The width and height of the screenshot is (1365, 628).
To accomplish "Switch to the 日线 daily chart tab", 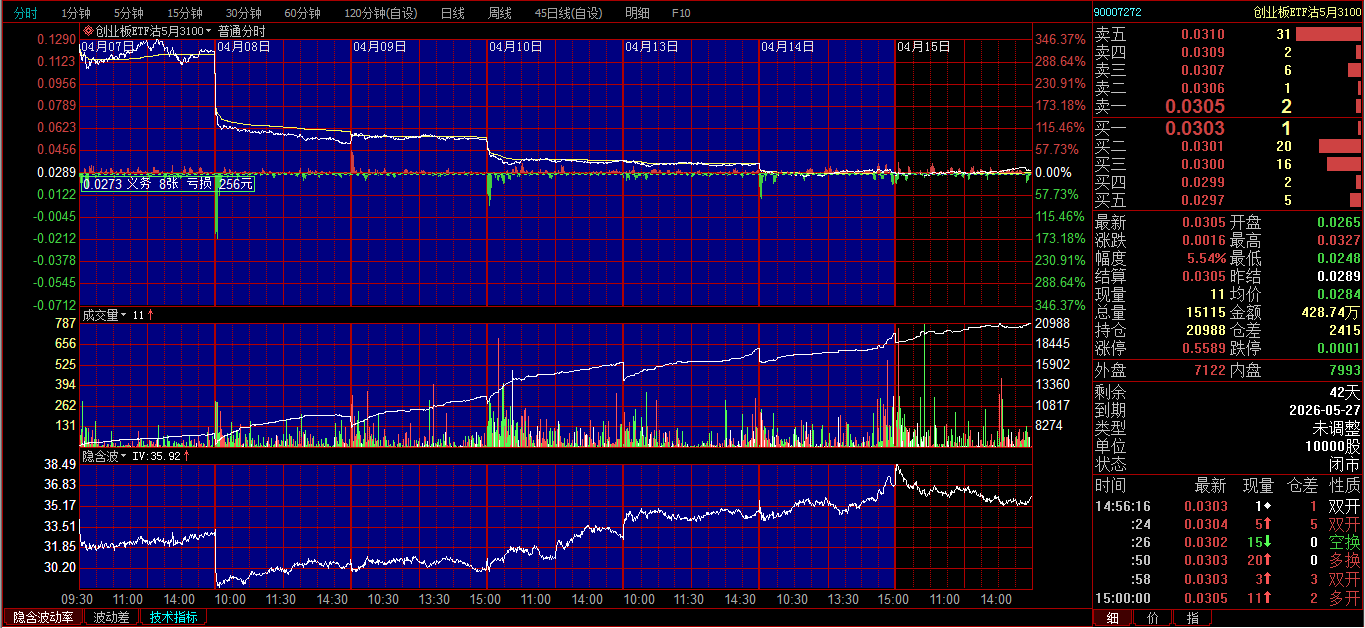I will coord(452,13).
